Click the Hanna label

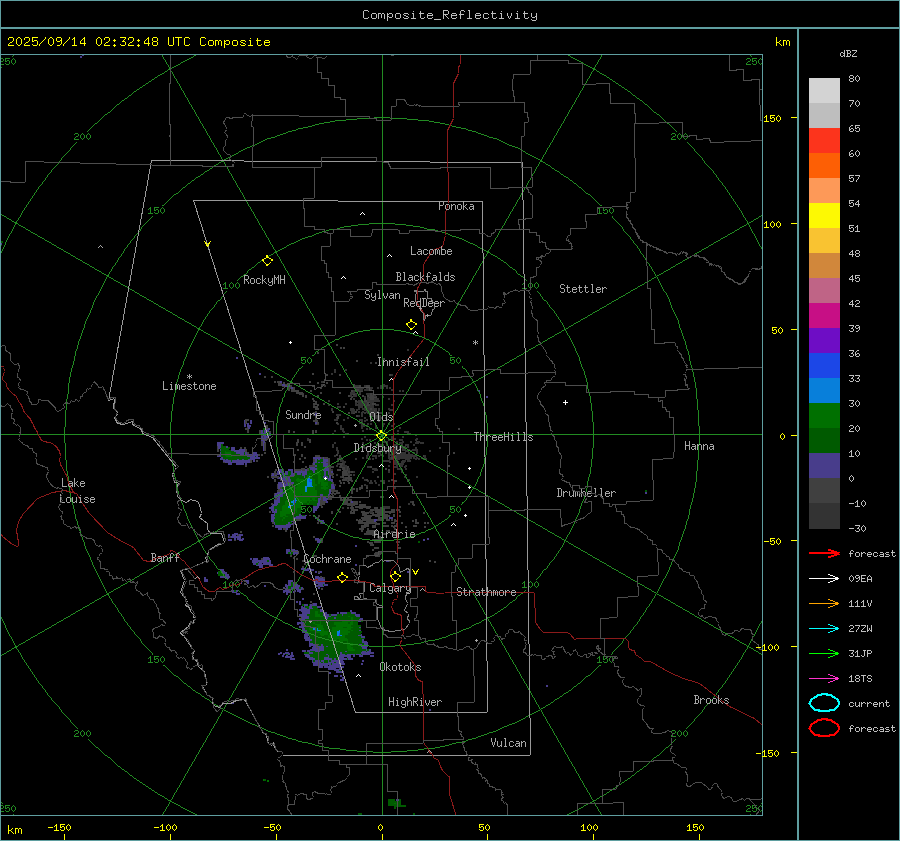tap(699, 446)
